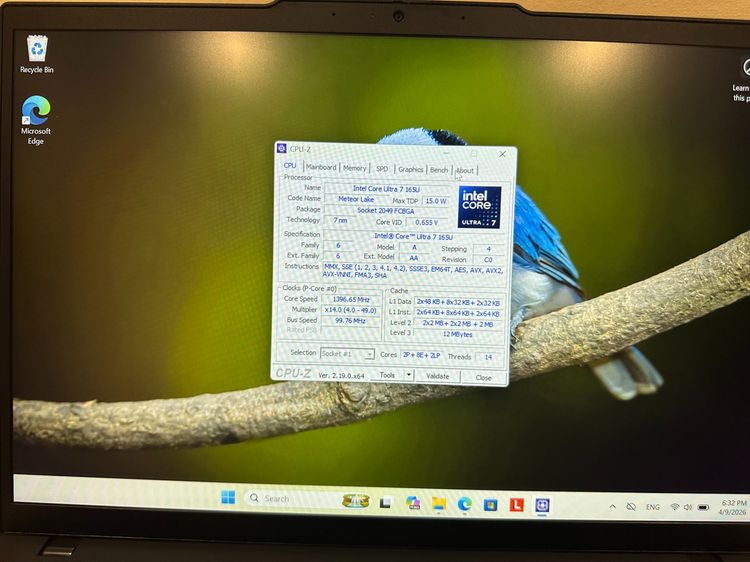Click the Cores value 2P + 8E + 2LP

coord(421,355)
